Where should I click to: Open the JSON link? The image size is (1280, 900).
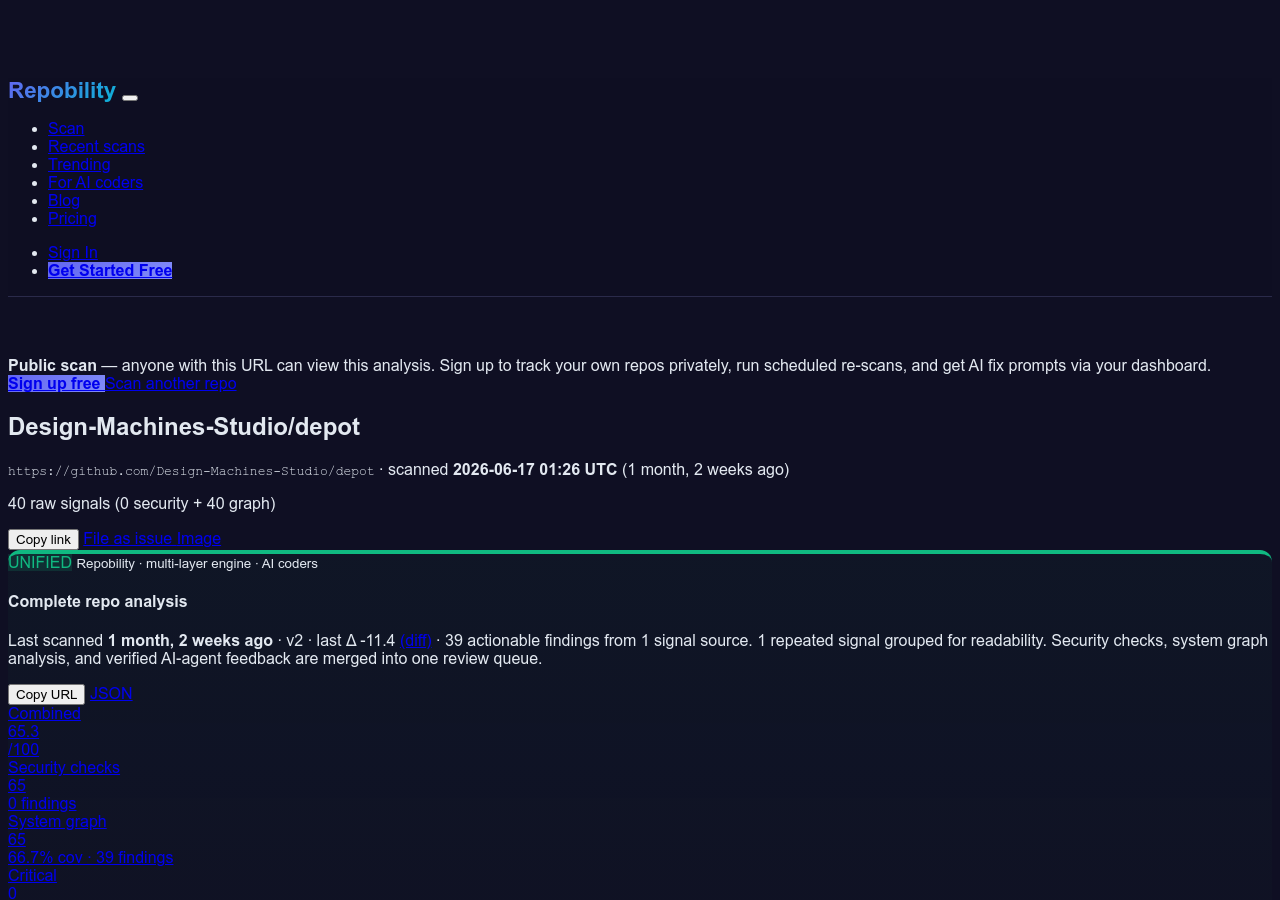(x=111, y=693)
